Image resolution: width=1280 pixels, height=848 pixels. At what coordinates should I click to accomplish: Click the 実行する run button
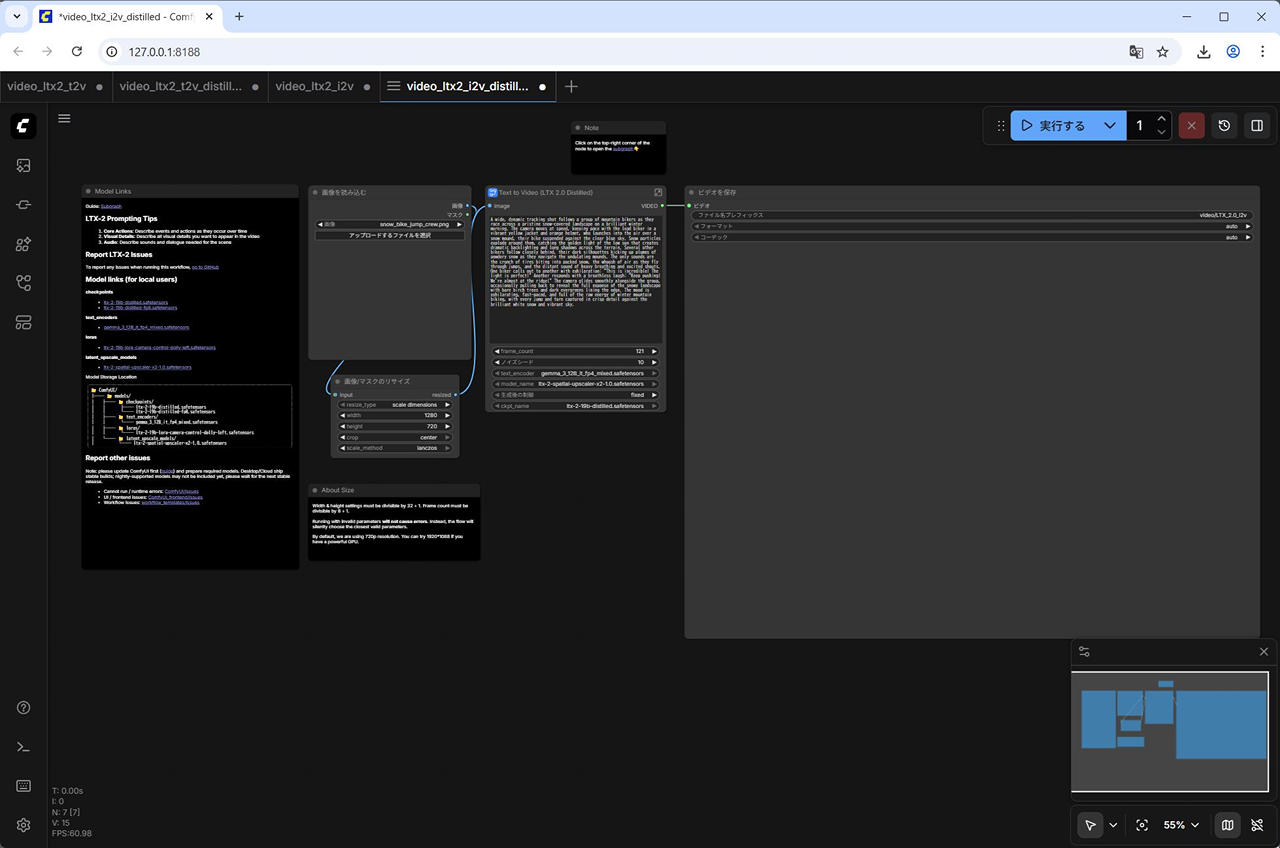pyautogui.click(x=1053, y=126)
